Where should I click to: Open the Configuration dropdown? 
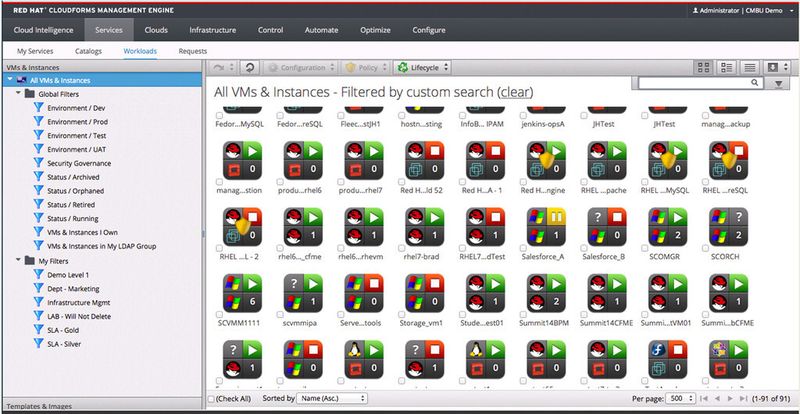(x=302, y=67)
